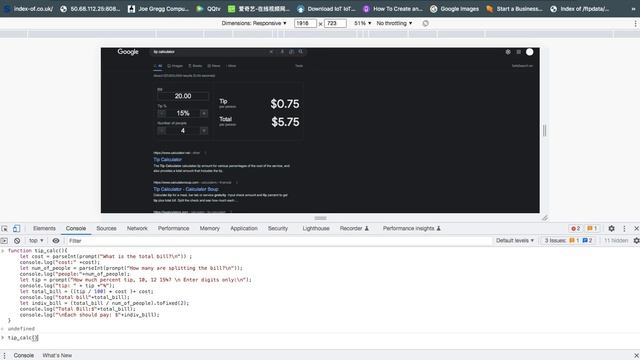
Task: Switch to the Elements tab
Action: coord(44,229)
